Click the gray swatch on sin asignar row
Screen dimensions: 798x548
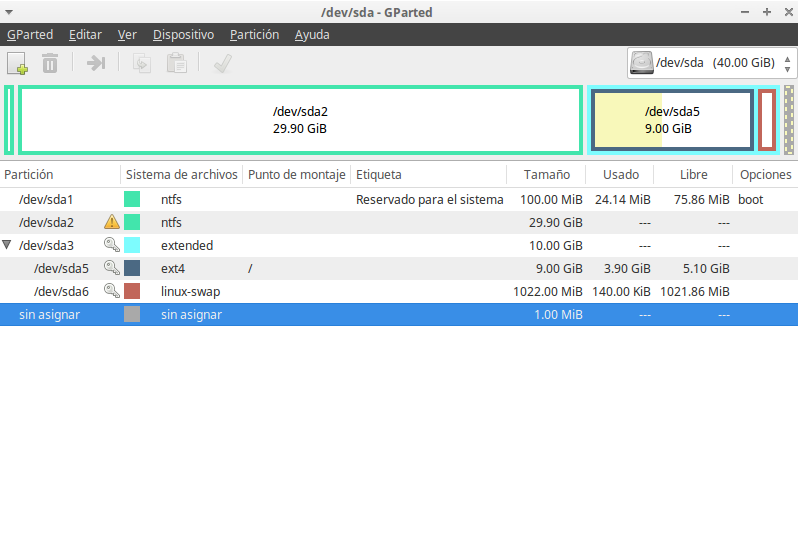pyautogui.click(x=132, y=314)
